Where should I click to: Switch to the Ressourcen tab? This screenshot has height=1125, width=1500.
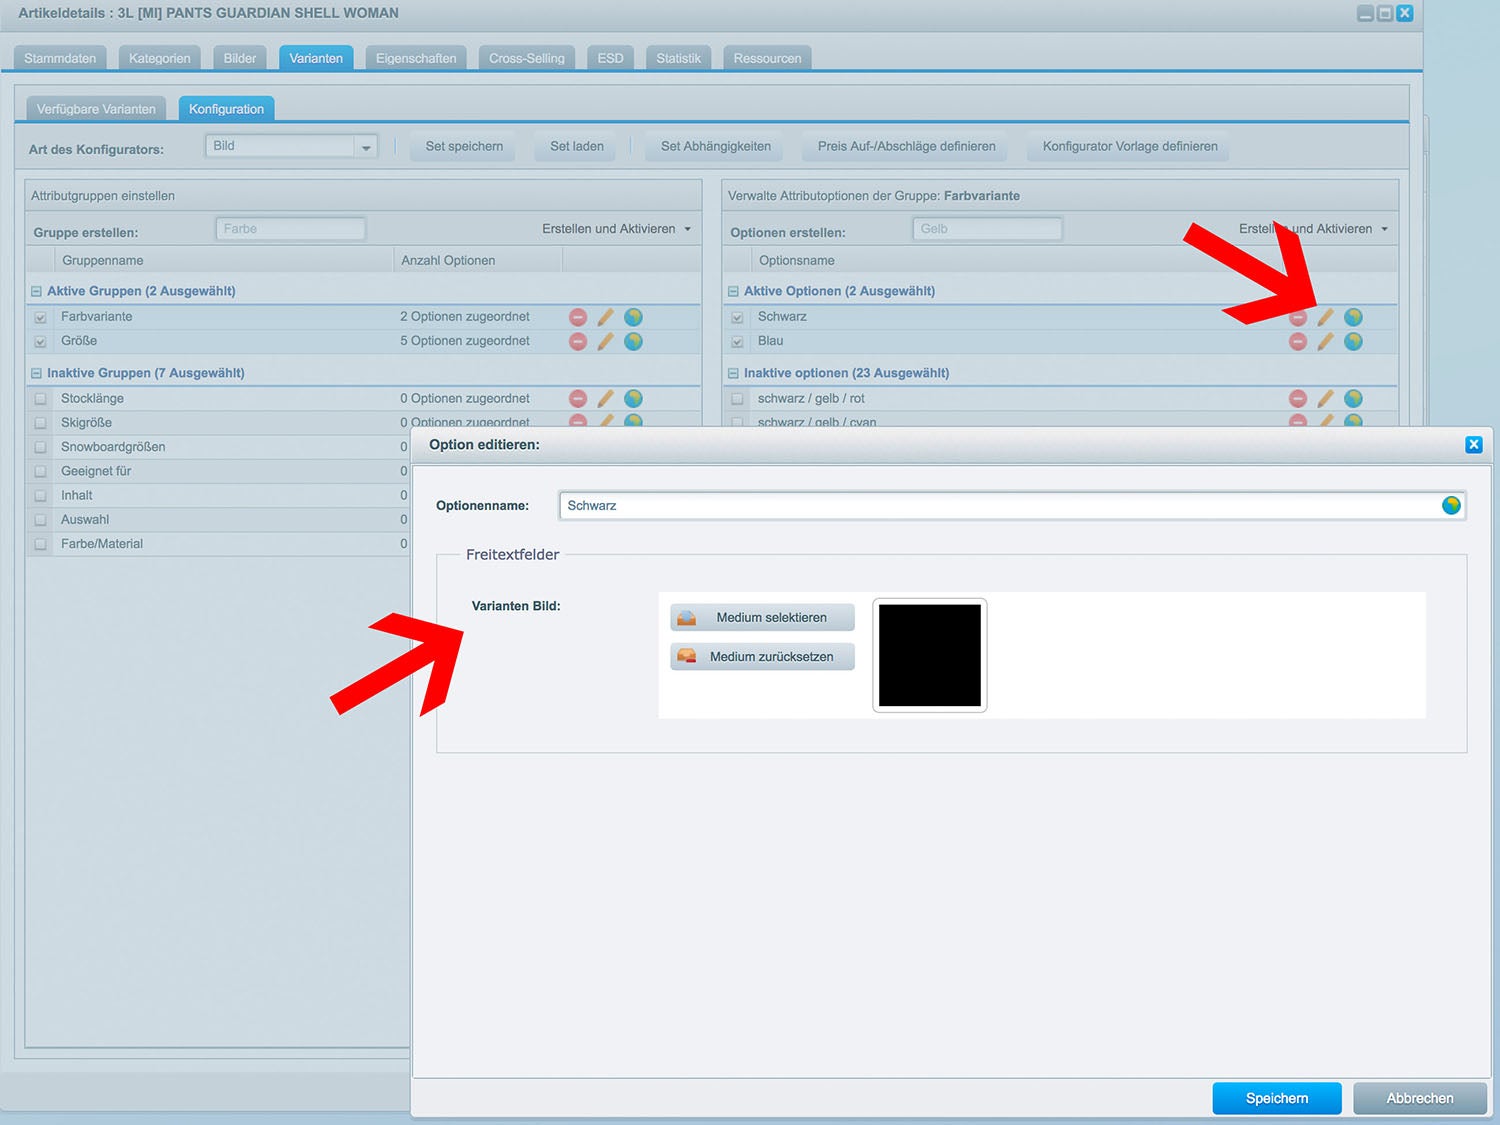point(767,58)
